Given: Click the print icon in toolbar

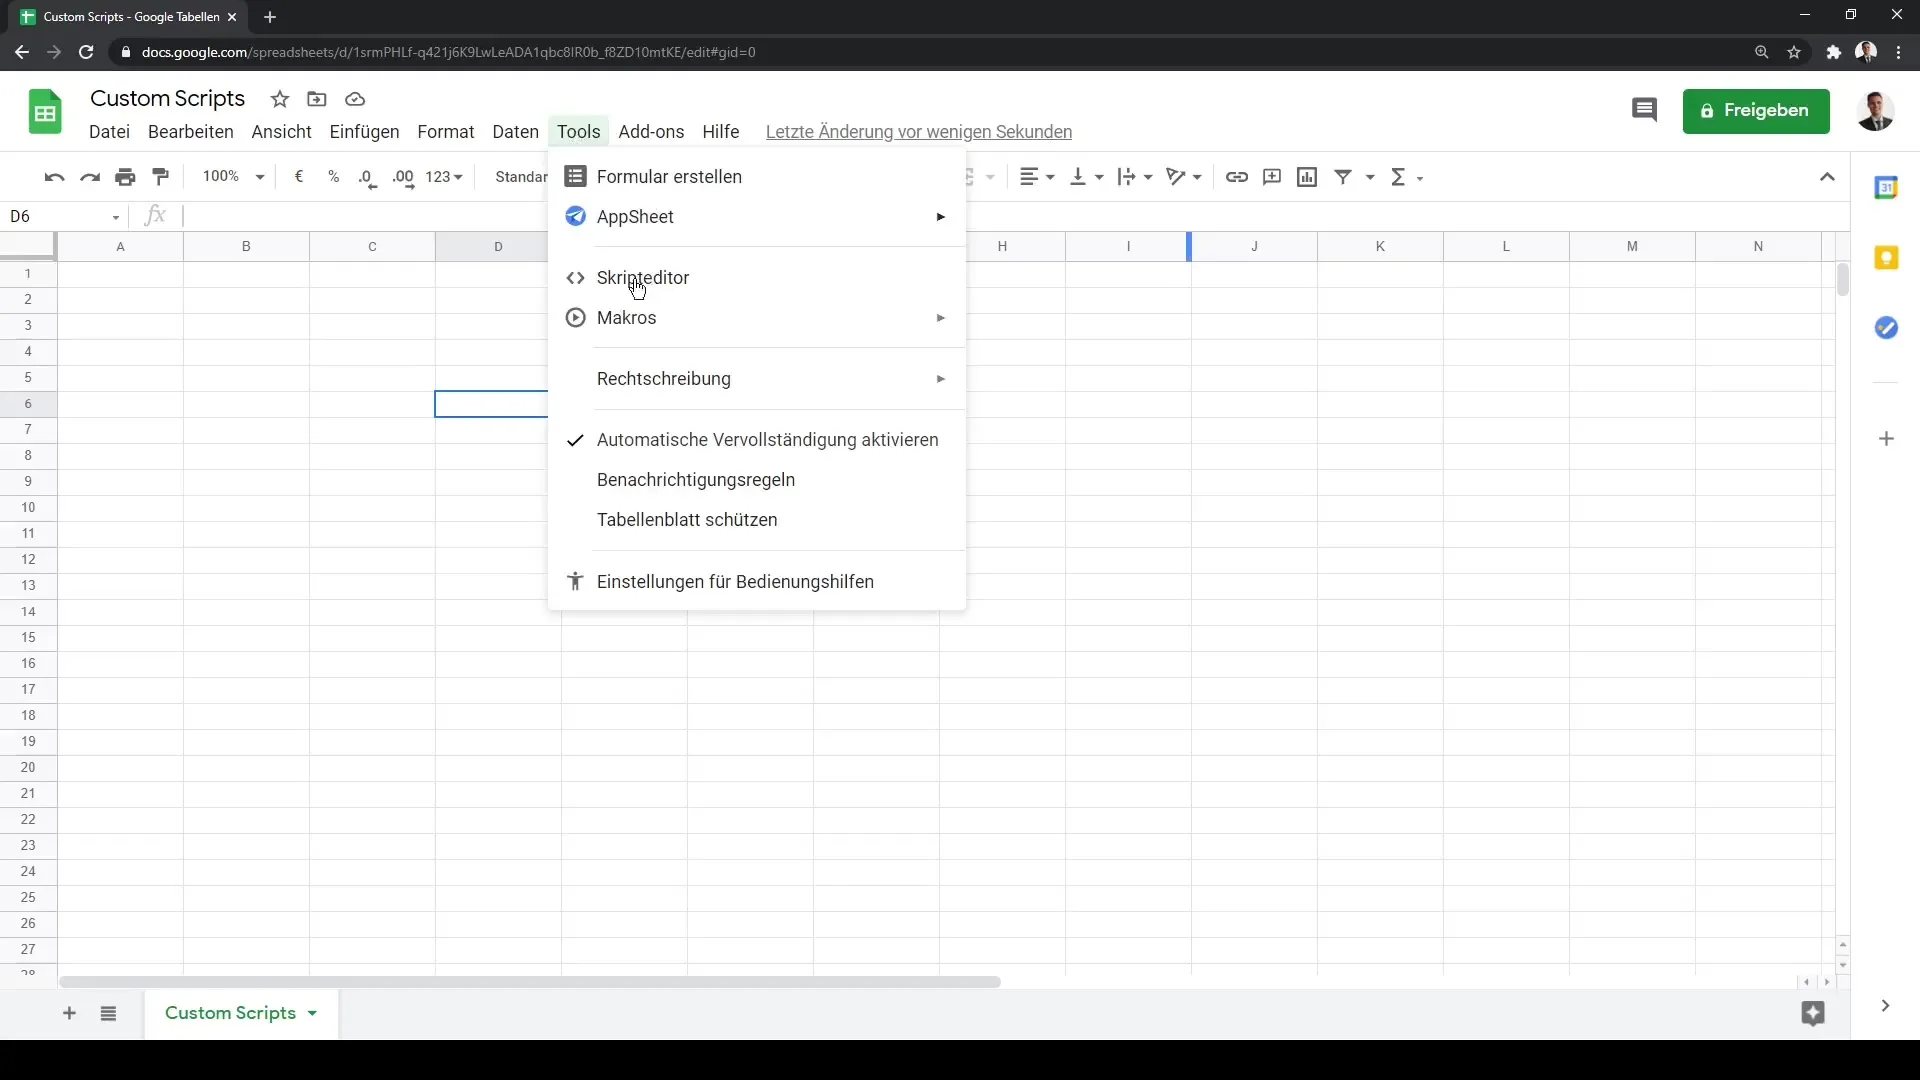Looking at the screenshot, I should [124, 175].
